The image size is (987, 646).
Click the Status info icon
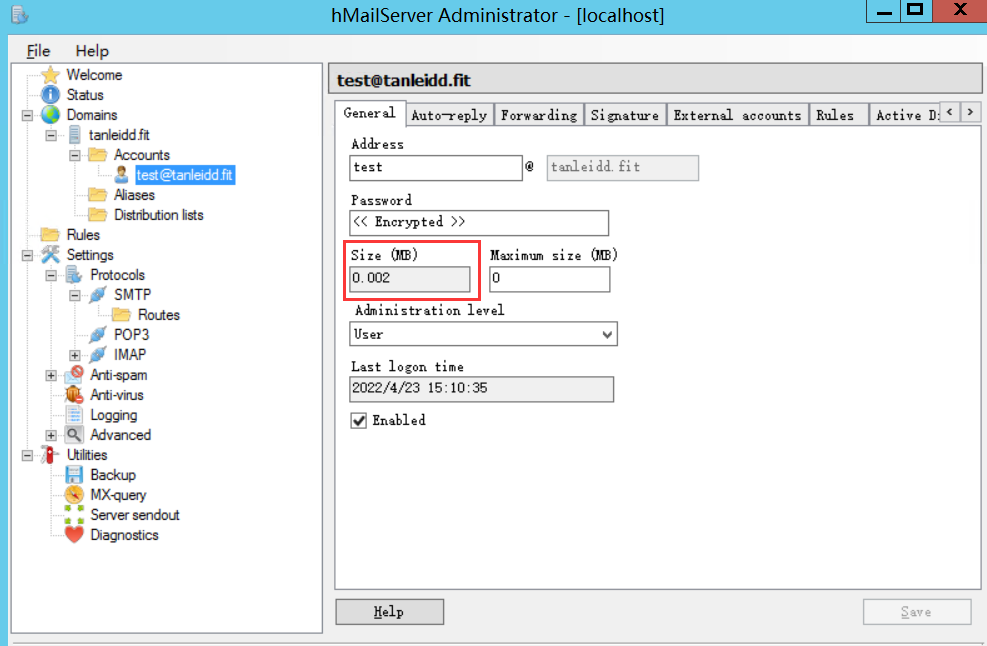click(x=50, y=95)
